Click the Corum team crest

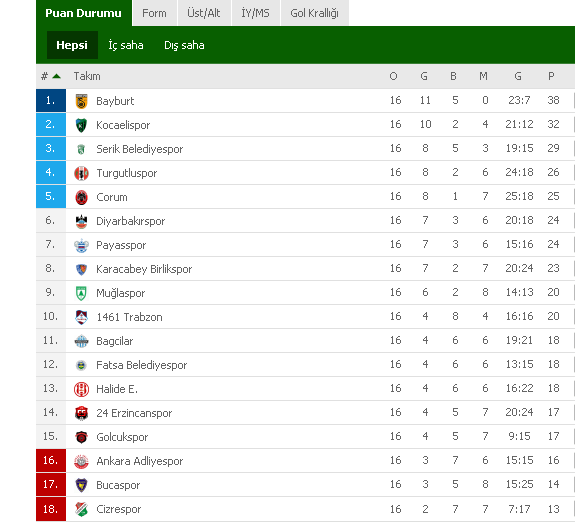81,198
